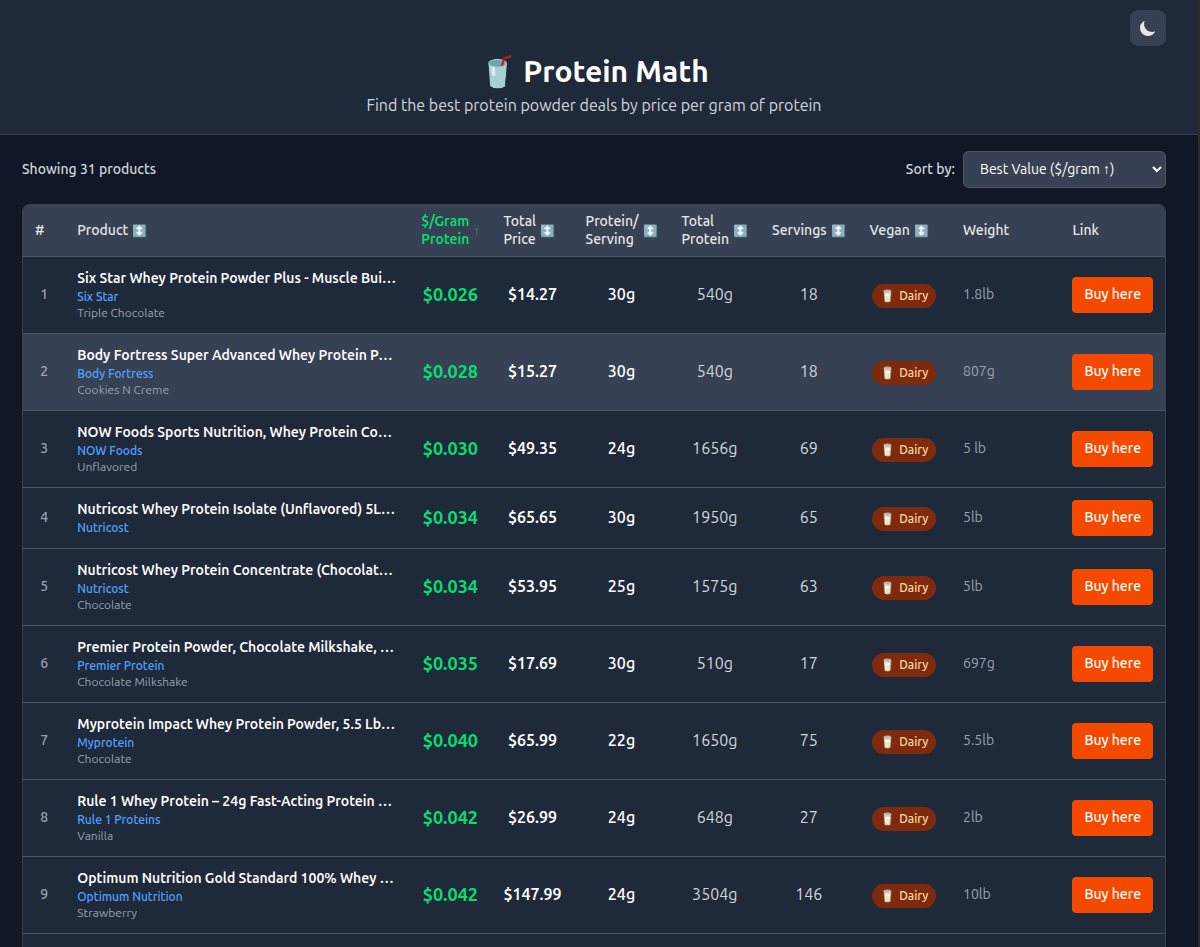Open the Body Fortress brand link
1200x947 pixels.
pyautogui.click(x=115, y=374)
